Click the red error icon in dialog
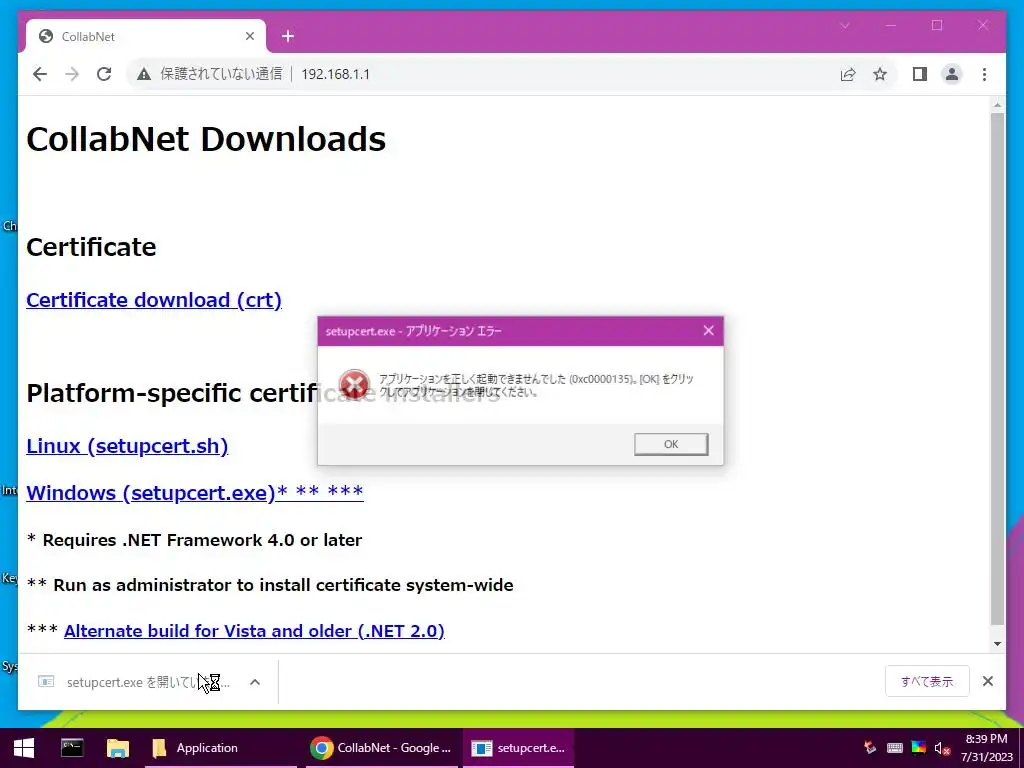The image size is (1024, 768). [354, 384]
